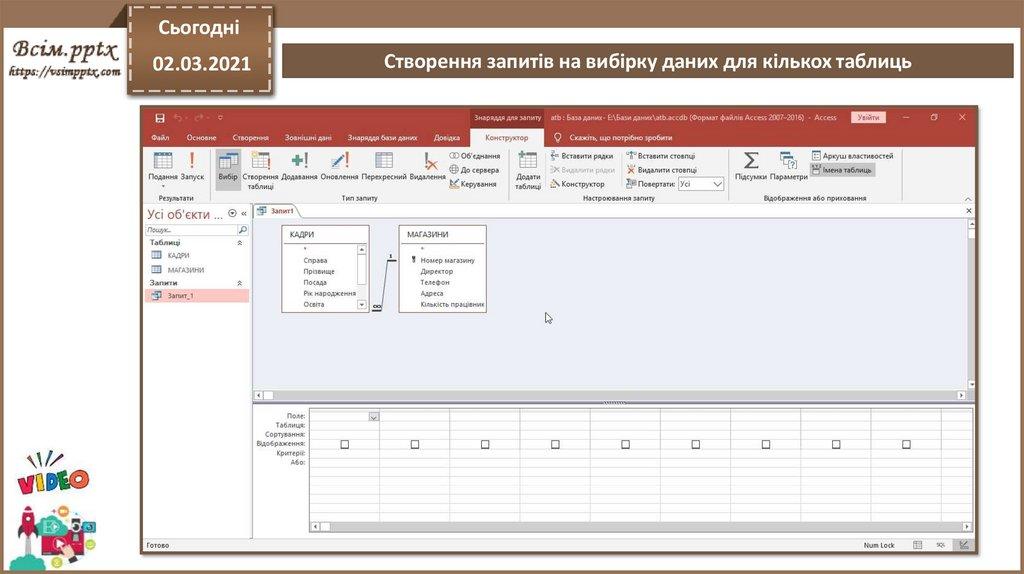1024x574 pixels.
Task: Open the Створення ribbon tab
Action: (250, 137)
